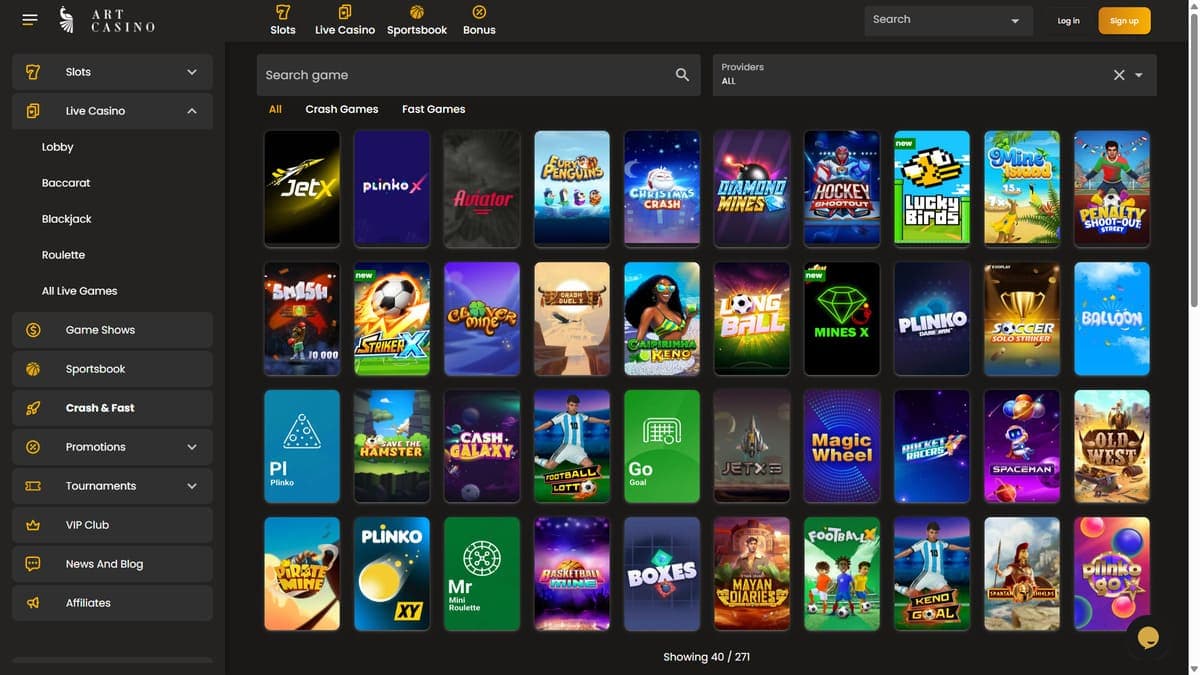Open the live chat bubble icon
This screenshot has height=675, width=1200.
click(1148, 638)
